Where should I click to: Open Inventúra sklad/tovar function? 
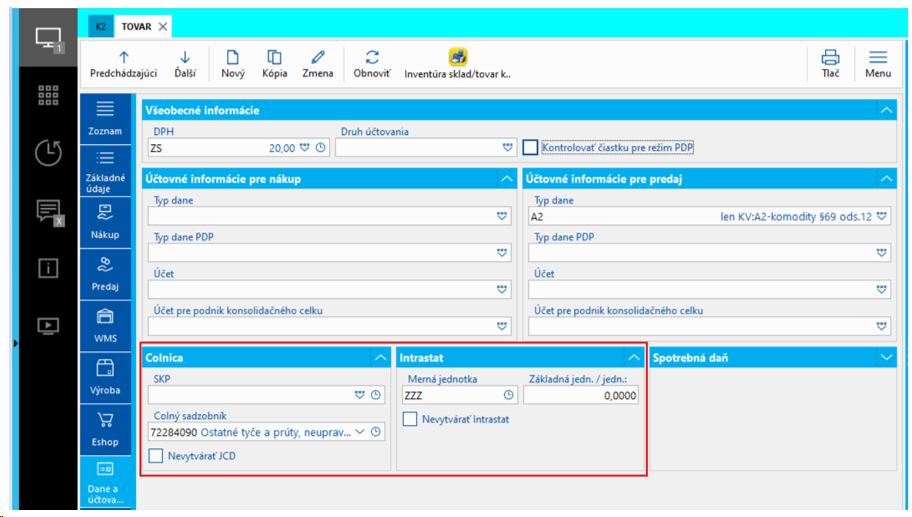click(458, 64)
